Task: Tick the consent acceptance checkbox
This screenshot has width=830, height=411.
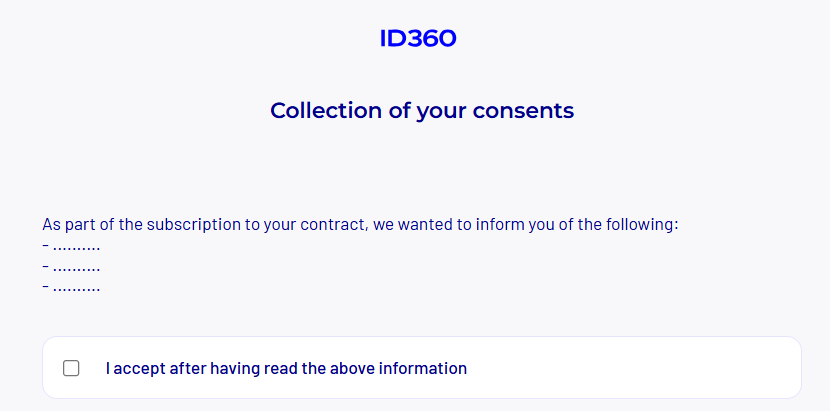Action: [x=71, y=368]
